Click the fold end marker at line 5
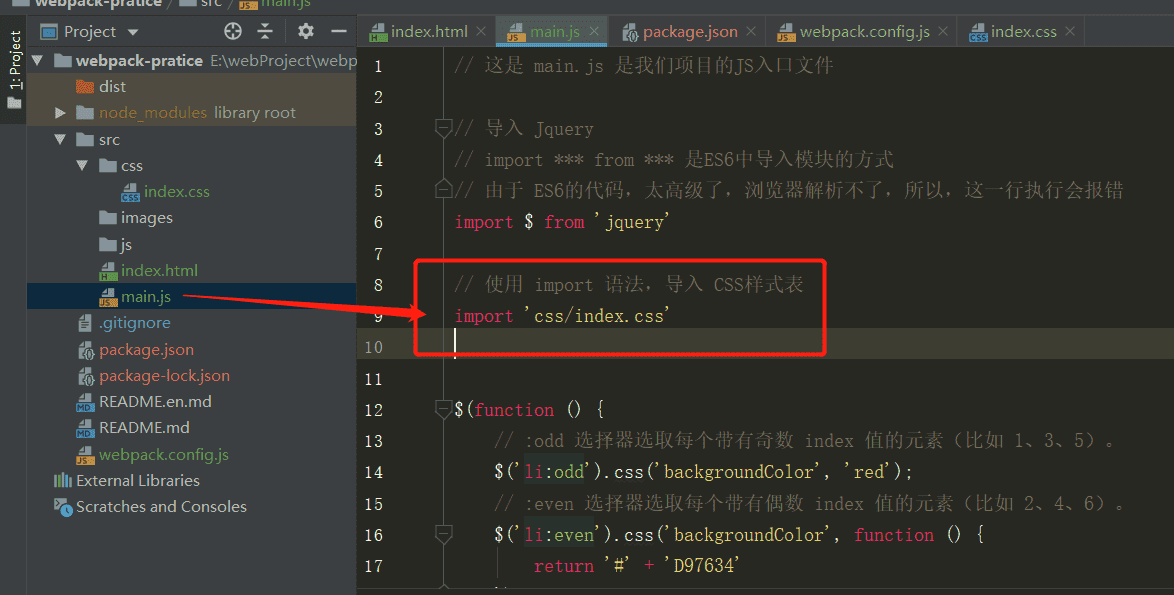This screenshot has height=595, width=1174. tap(443, 190)
